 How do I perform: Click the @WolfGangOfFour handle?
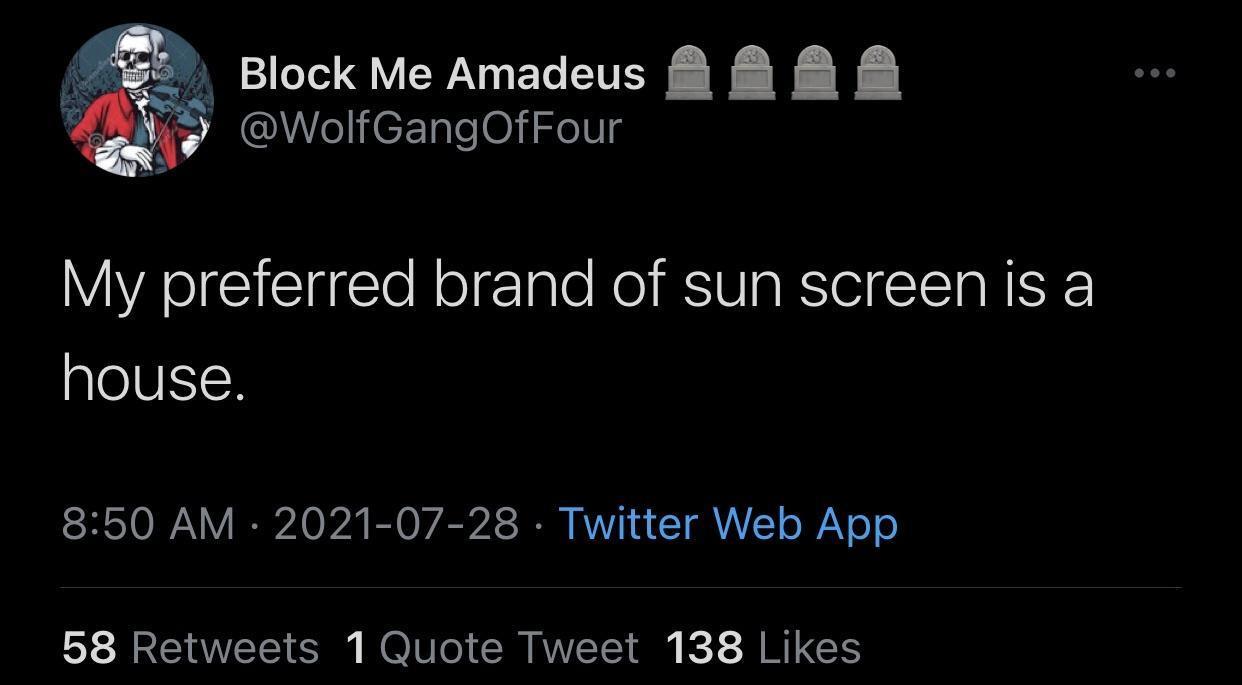coord(430,127)
